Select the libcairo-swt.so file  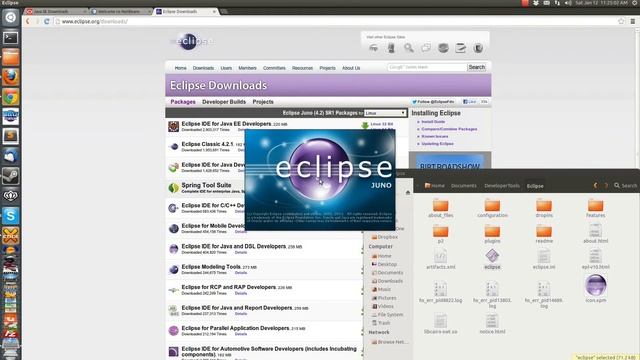coord(440,324)
